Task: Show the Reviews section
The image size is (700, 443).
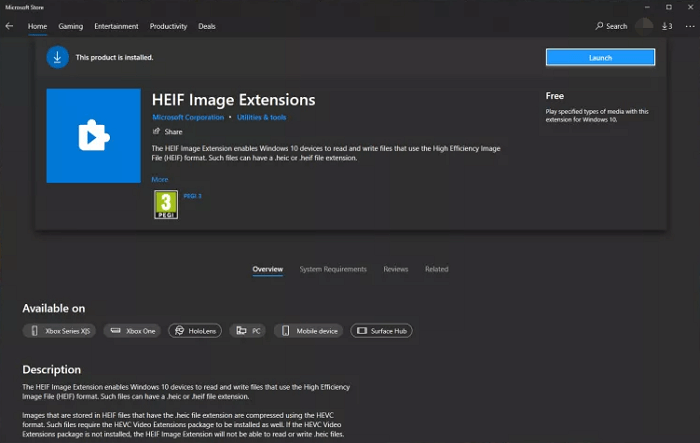Action: click(x=396, y=269)
